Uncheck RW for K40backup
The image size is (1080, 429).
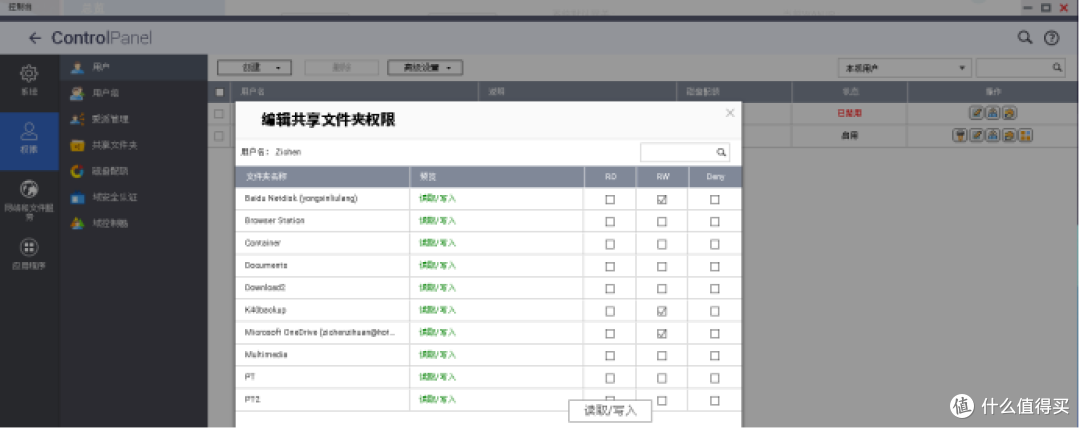tap(662, 311)
